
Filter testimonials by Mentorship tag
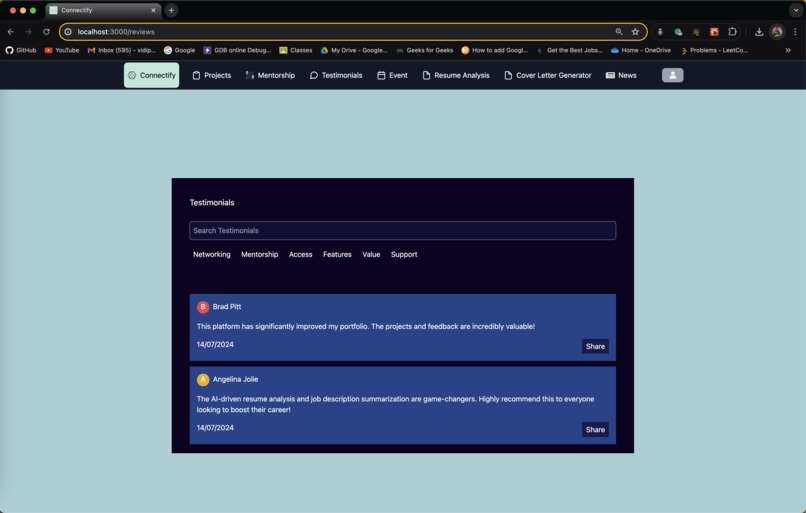(x=260, y=254)
